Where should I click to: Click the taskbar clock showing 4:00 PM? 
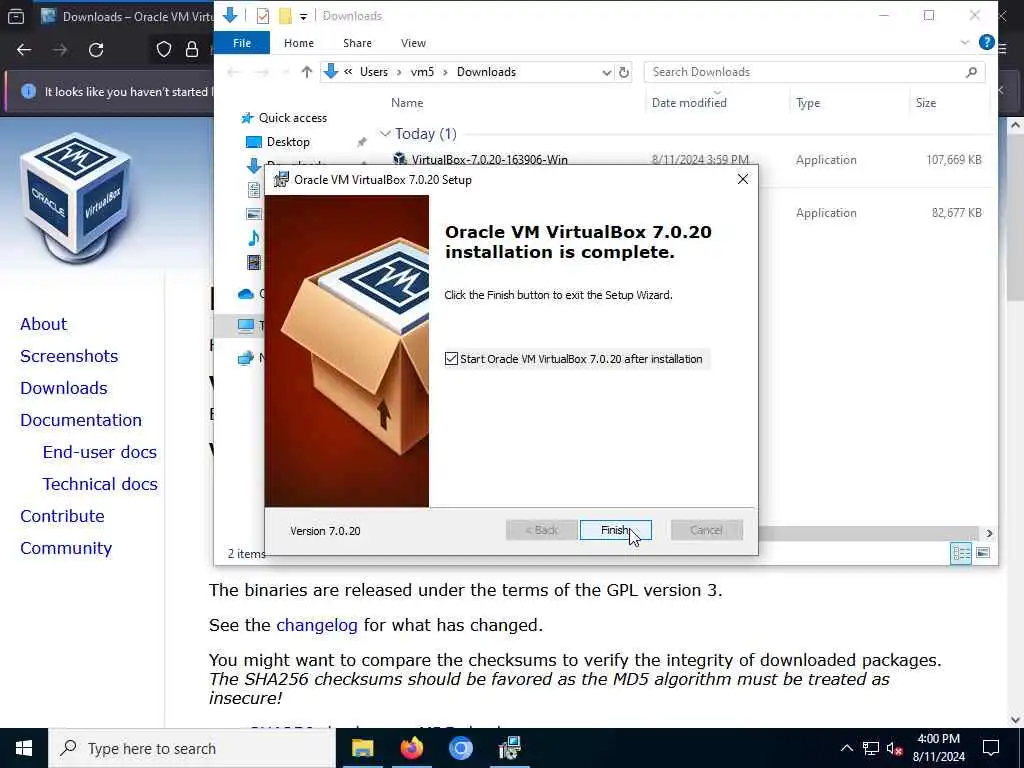(938, 748)
